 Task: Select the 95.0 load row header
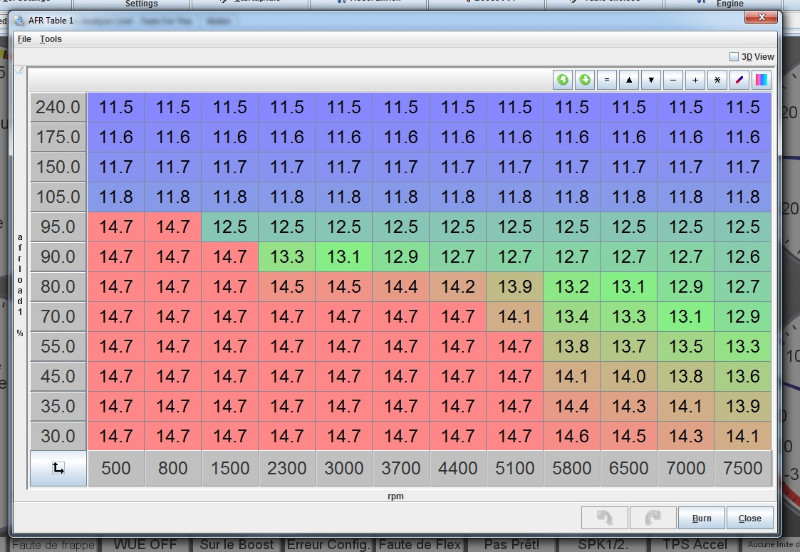[x=58, y=227]
